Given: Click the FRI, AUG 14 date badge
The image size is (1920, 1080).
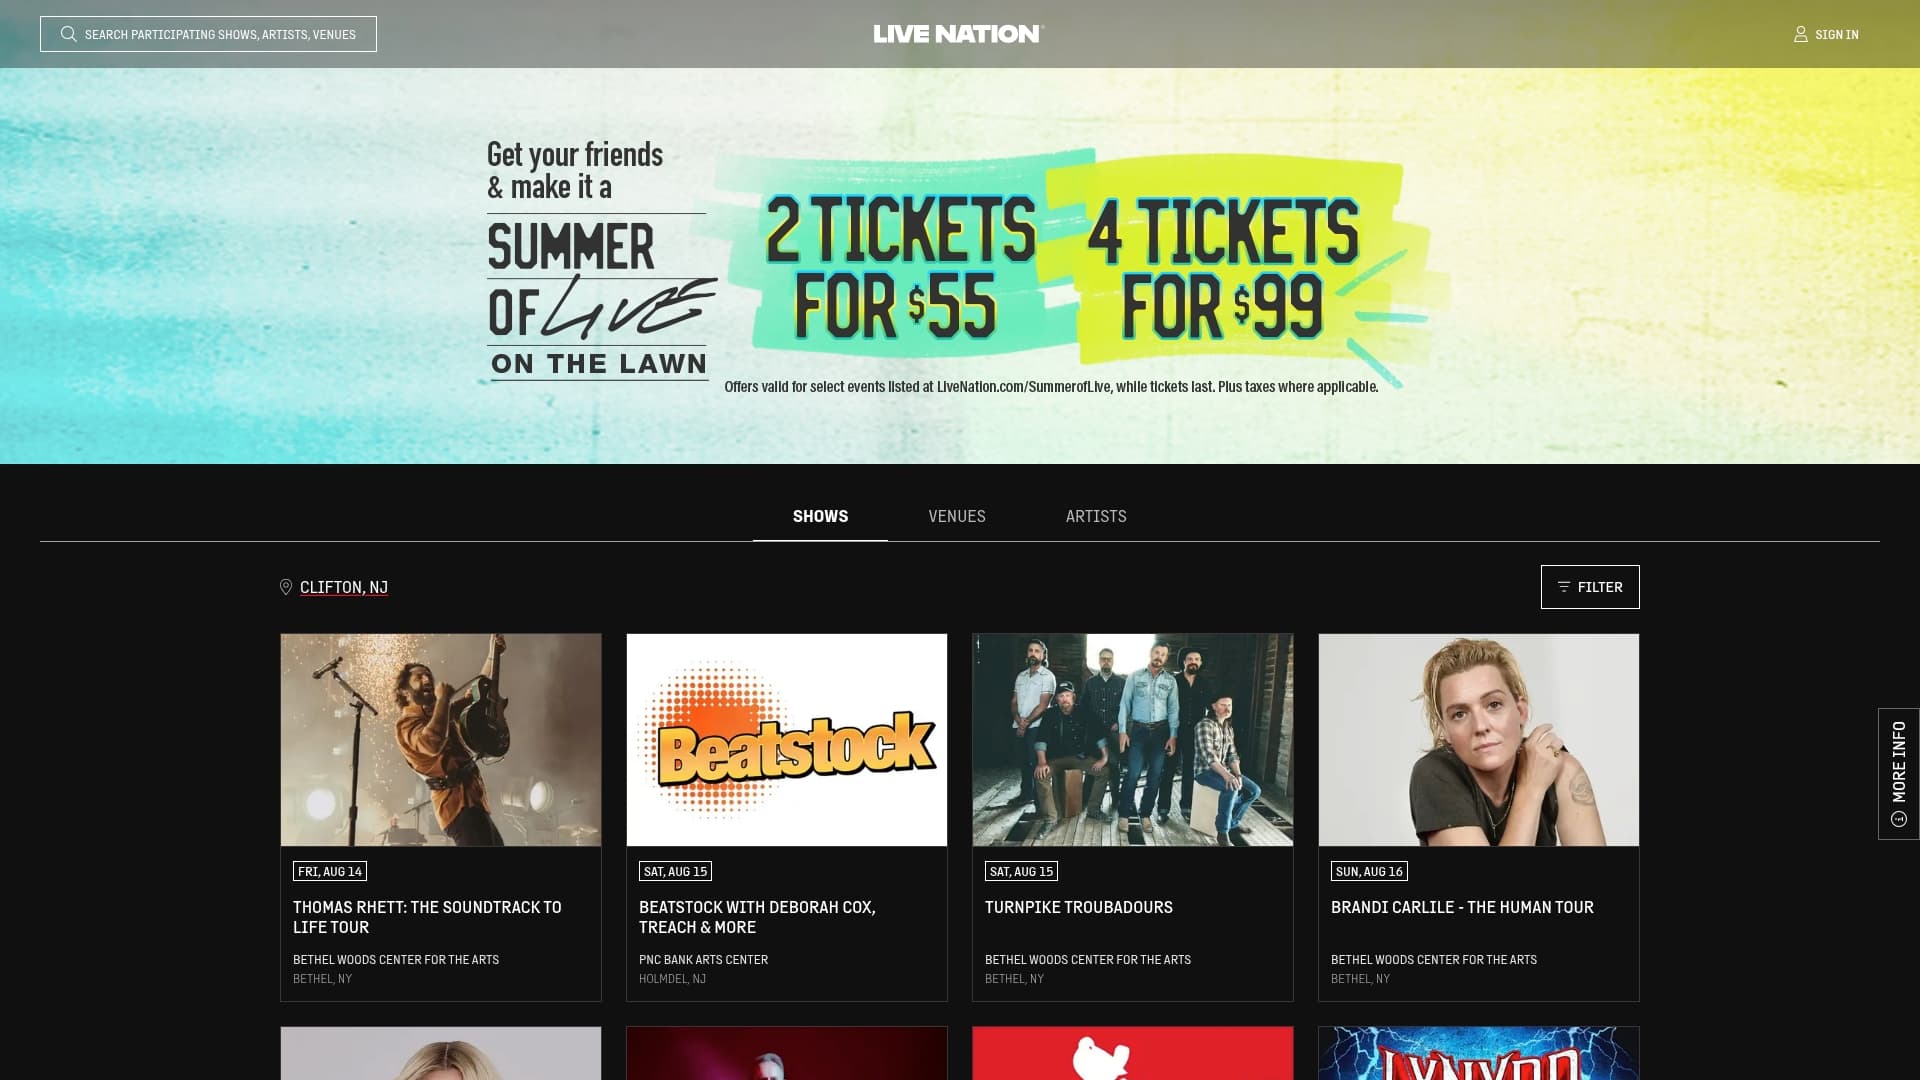Looking at the screenshot, I should 330,871.
